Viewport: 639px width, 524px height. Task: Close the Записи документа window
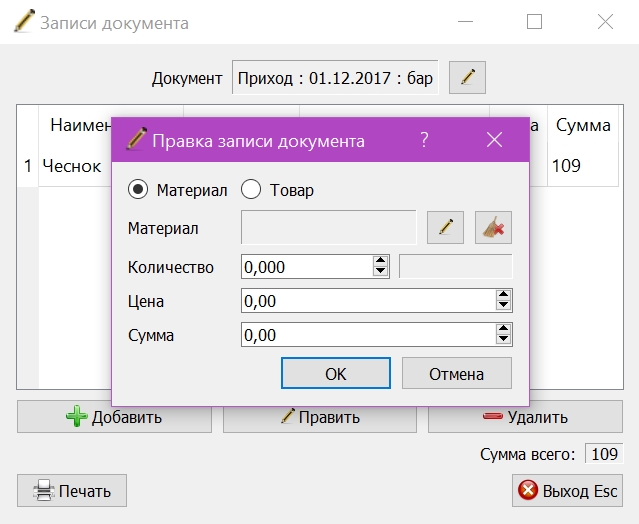click(605, 22)
